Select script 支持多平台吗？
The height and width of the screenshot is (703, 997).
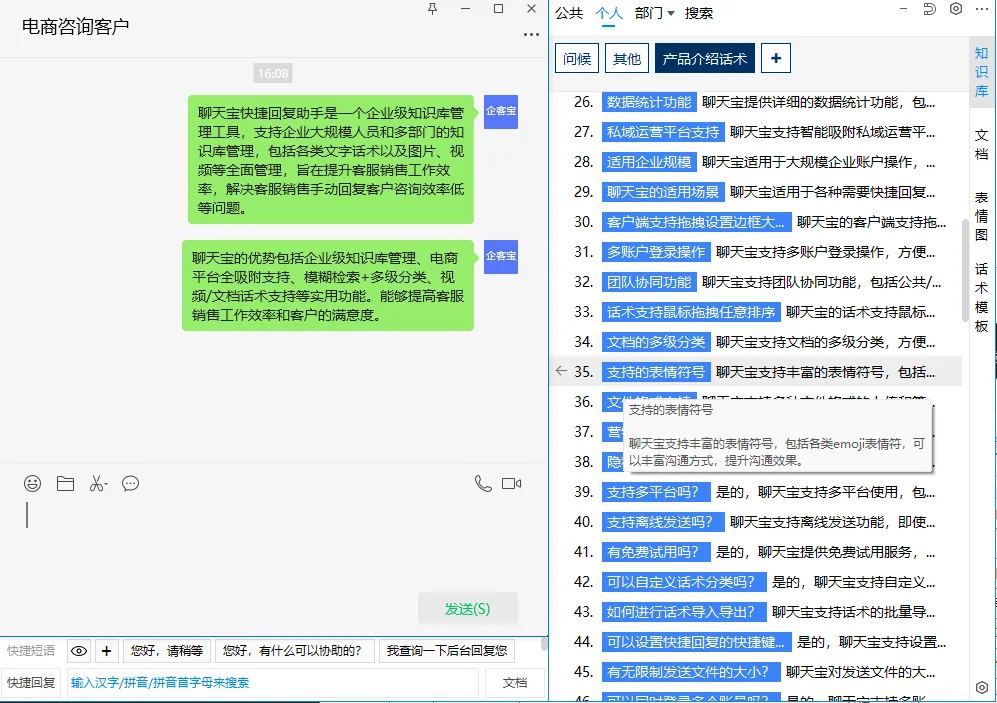tap(656, 492)
